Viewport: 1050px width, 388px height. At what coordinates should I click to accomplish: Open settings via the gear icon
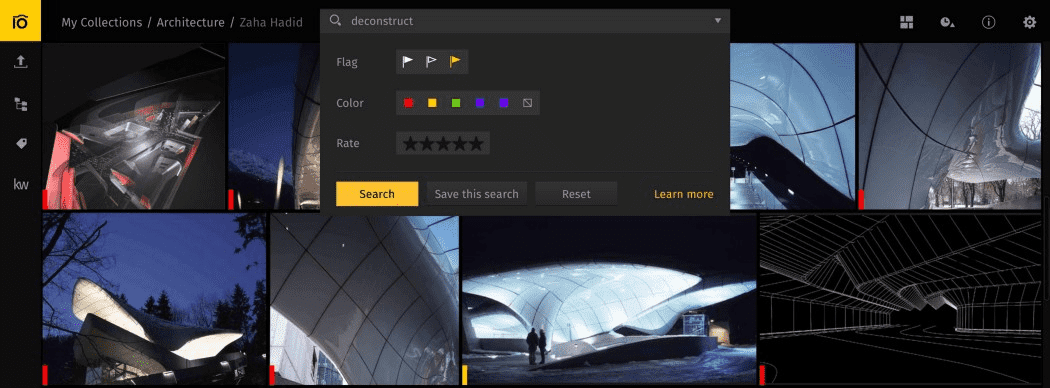pos(1029,22)
